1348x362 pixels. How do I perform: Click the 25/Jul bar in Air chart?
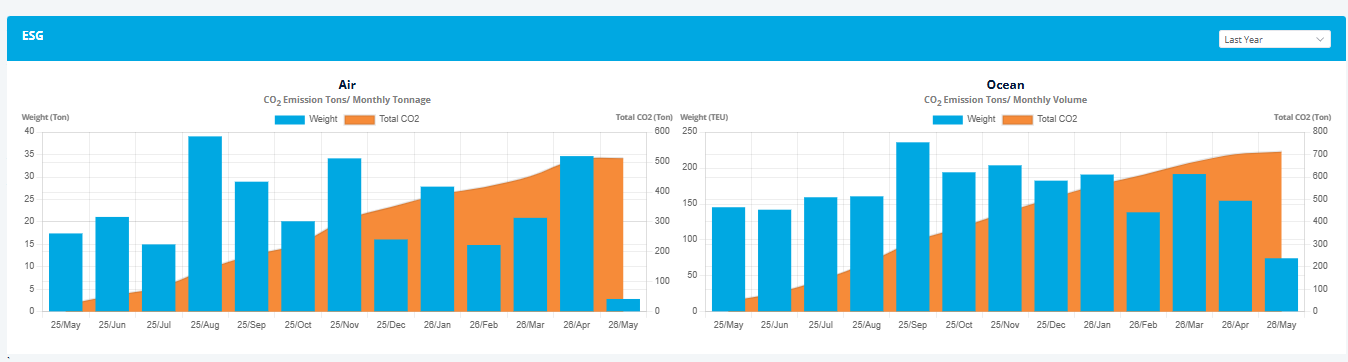pyautogui.click(x=159, y=278)
